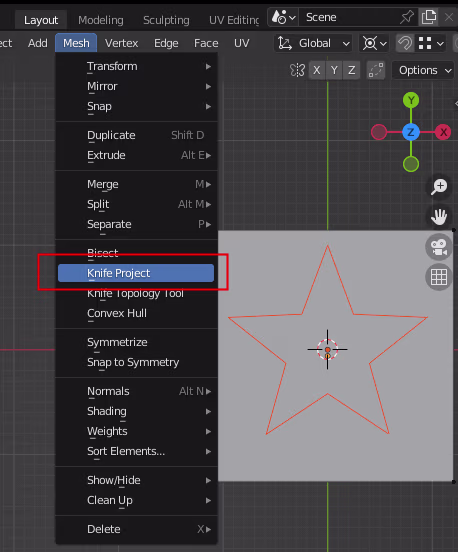This screenshot has height=552, width=458.
Task: Expand the Snap submenu
Action: (x=136, y=107)
